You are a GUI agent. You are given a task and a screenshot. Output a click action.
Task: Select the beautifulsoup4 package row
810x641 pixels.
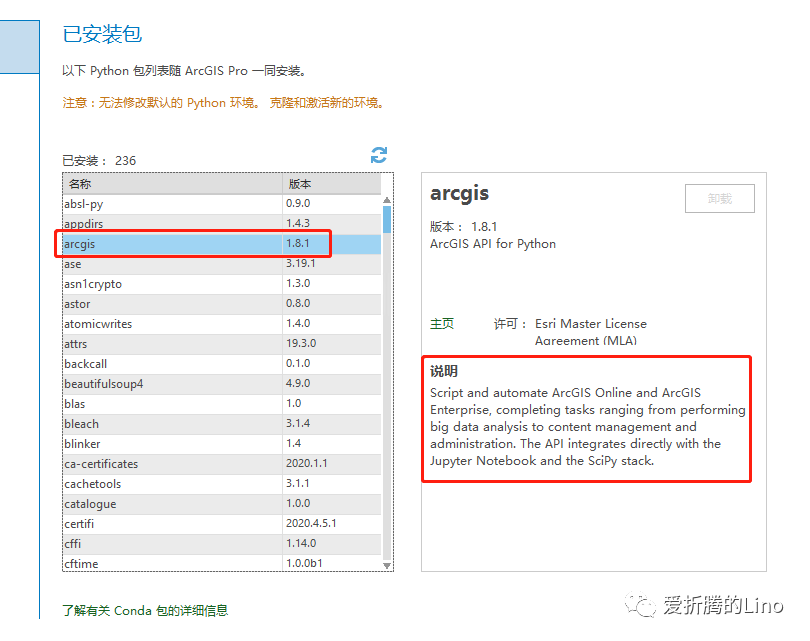tap(222, 384)
